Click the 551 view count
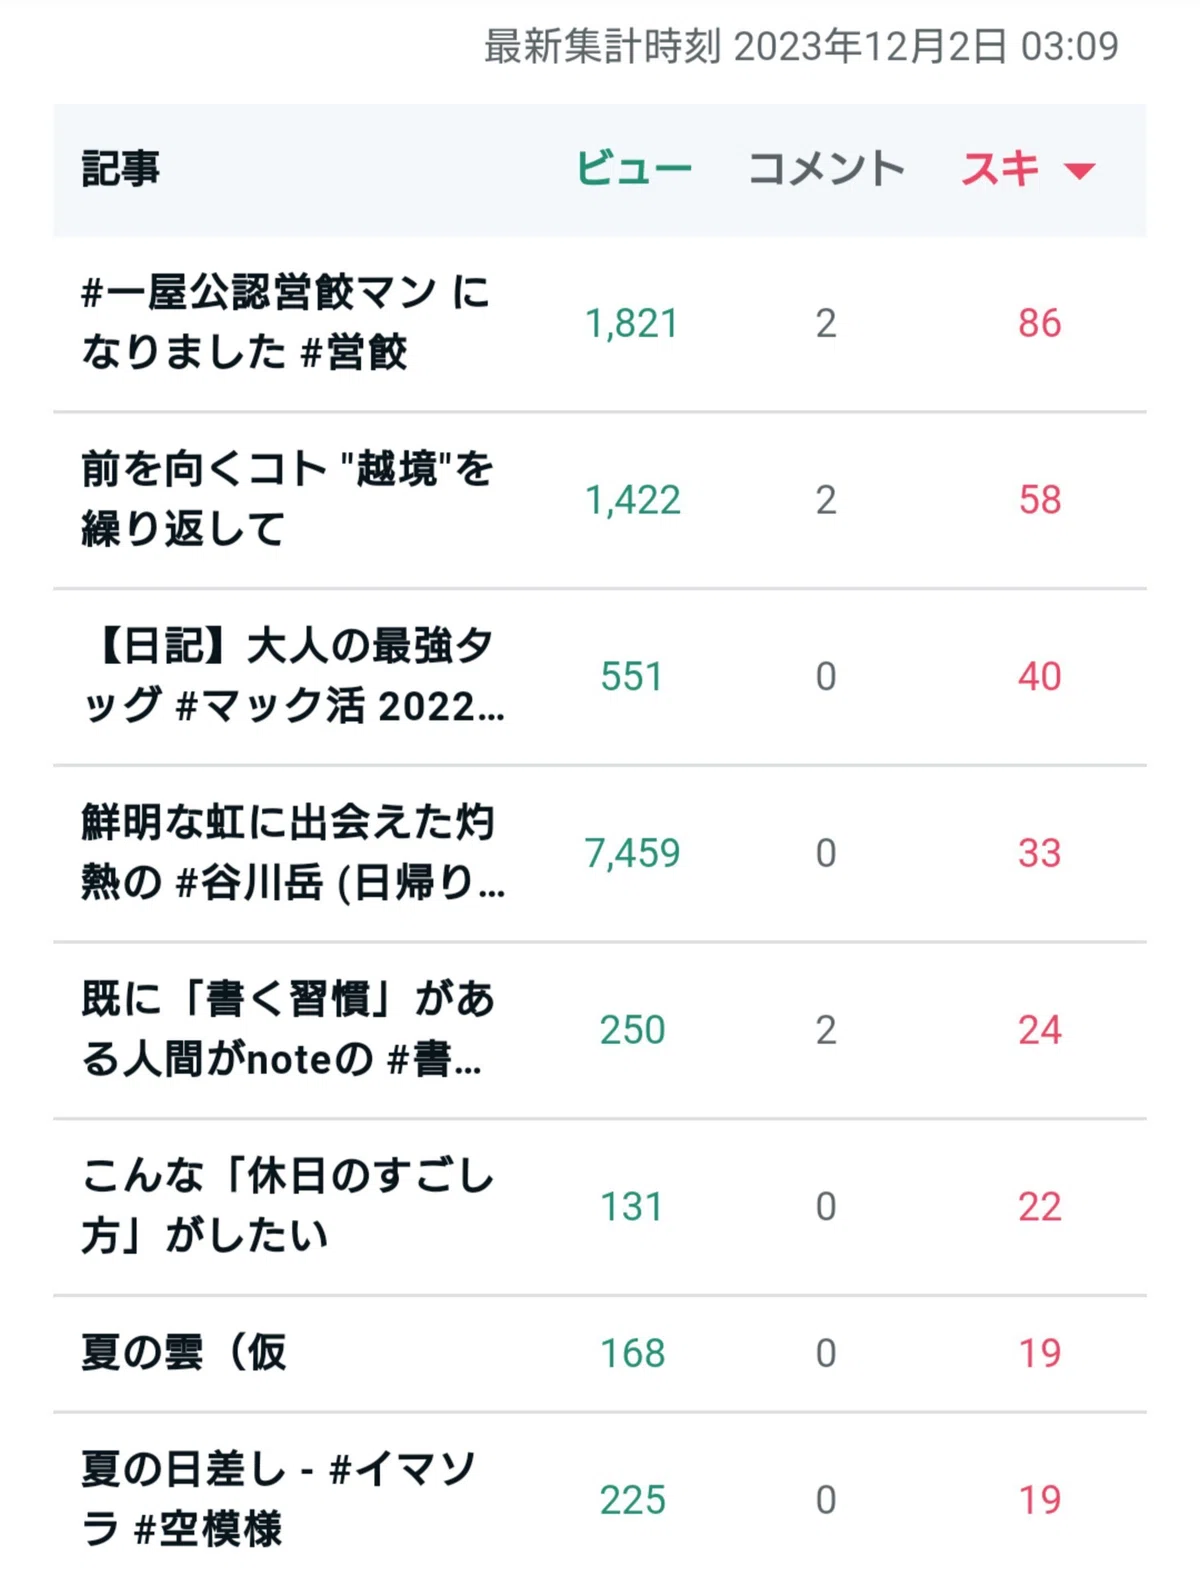1200x1577 pixels. click(632, 676)
